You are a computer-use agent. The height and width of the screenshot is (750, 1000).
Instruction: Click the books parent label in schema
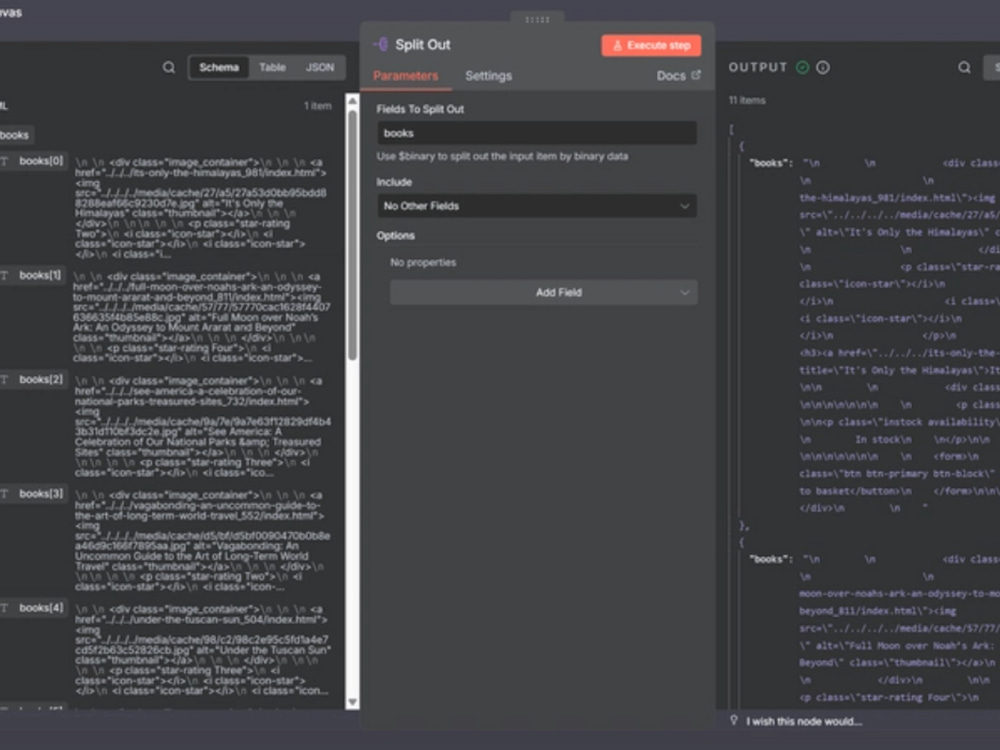[x=14, y=135]
